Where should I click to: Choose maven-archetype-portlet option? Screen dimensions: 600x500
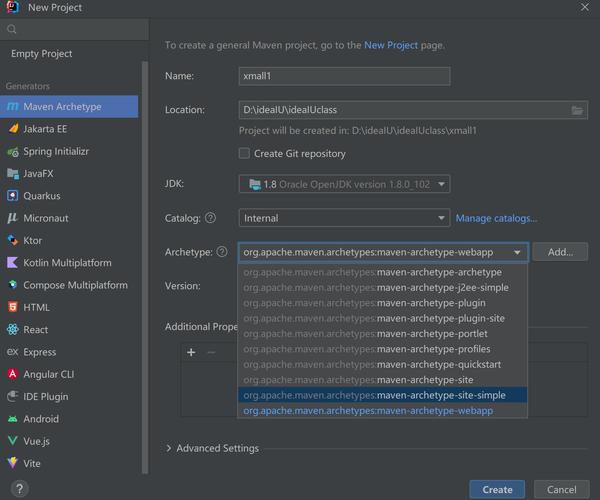pyautogui.click(x=383, y=334)
